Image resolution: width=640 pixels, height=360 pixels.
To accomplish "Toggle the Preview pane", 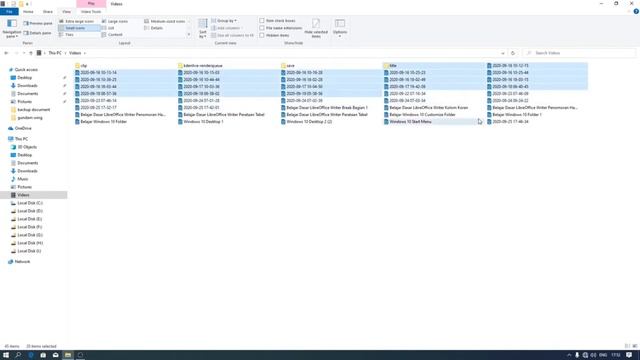I will pos(38,24).
